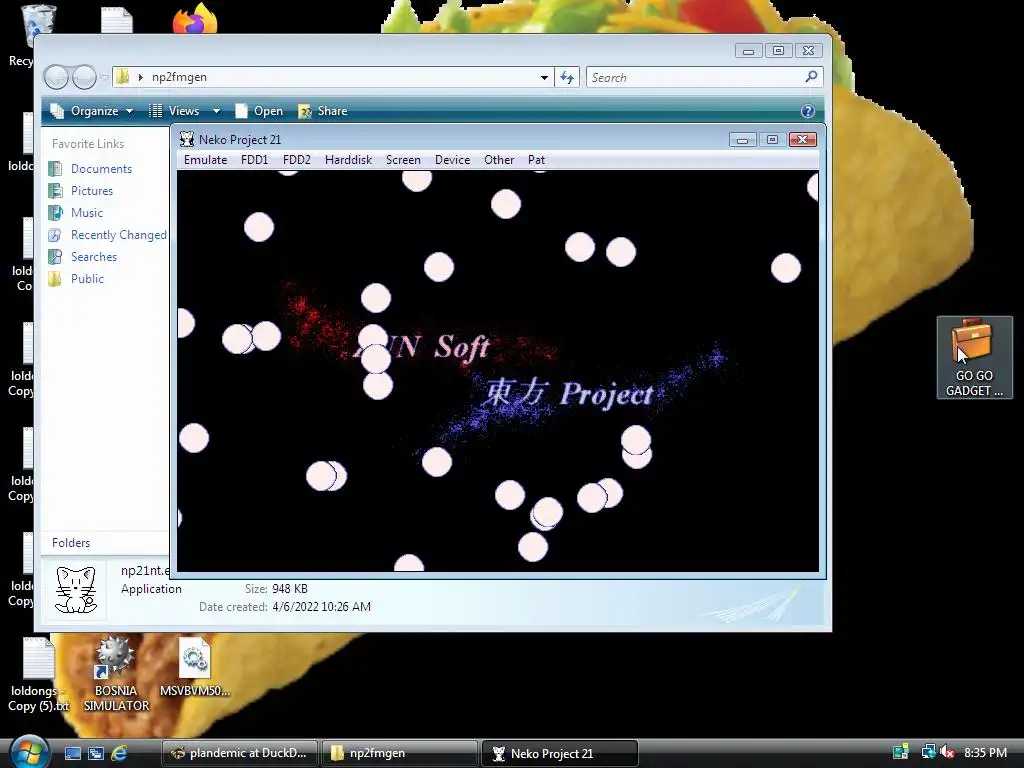Open Explorer help question mark icon
Viewport: 1024px width, 768px height.
[x=808, y=111]
